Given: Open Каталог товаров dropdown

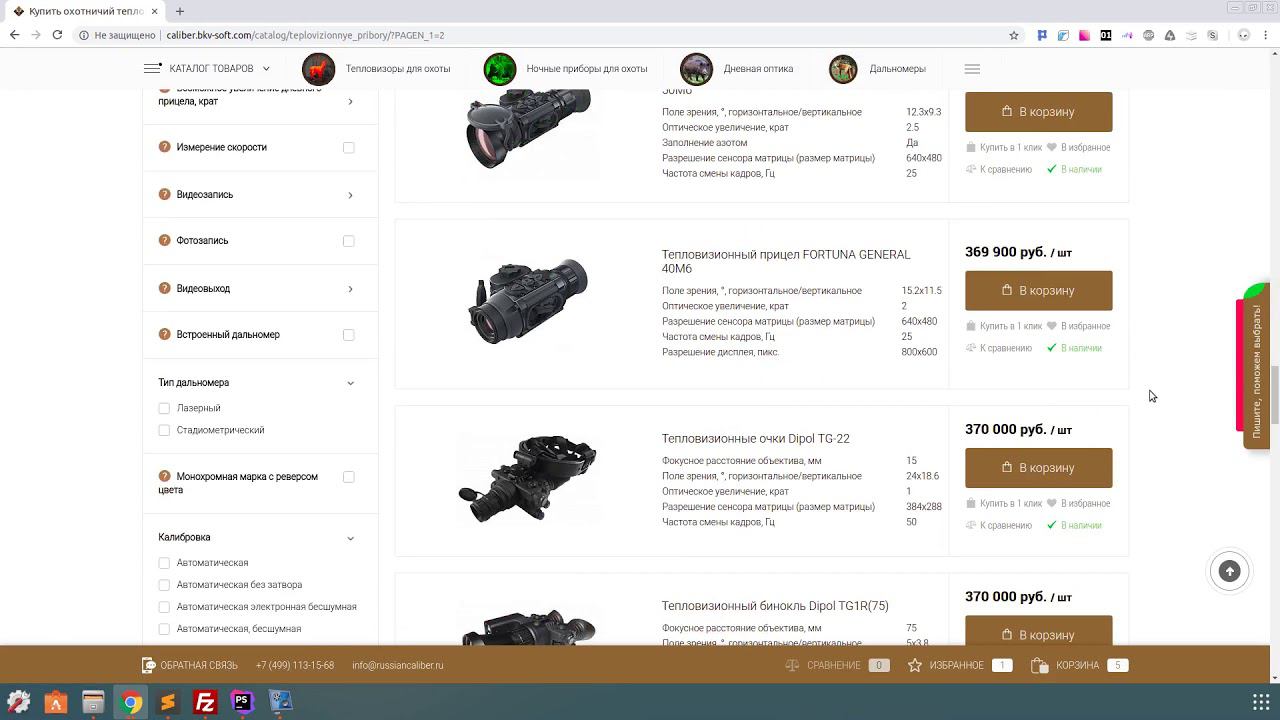Looking at the screenshot, I should pos(207,69).
